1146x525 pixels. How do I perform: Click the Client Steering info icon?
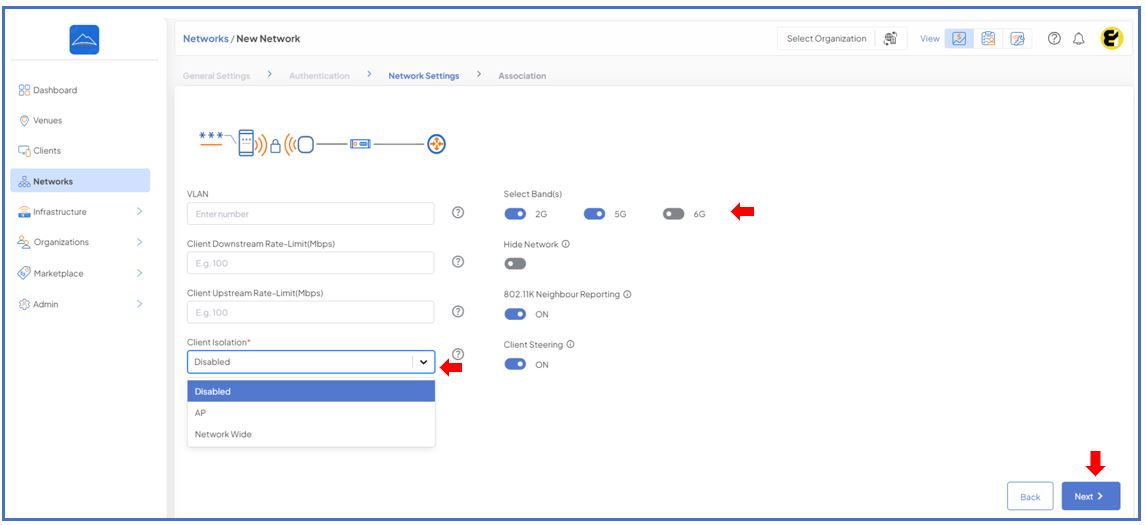pyautogui.click(x=570, y=344)
